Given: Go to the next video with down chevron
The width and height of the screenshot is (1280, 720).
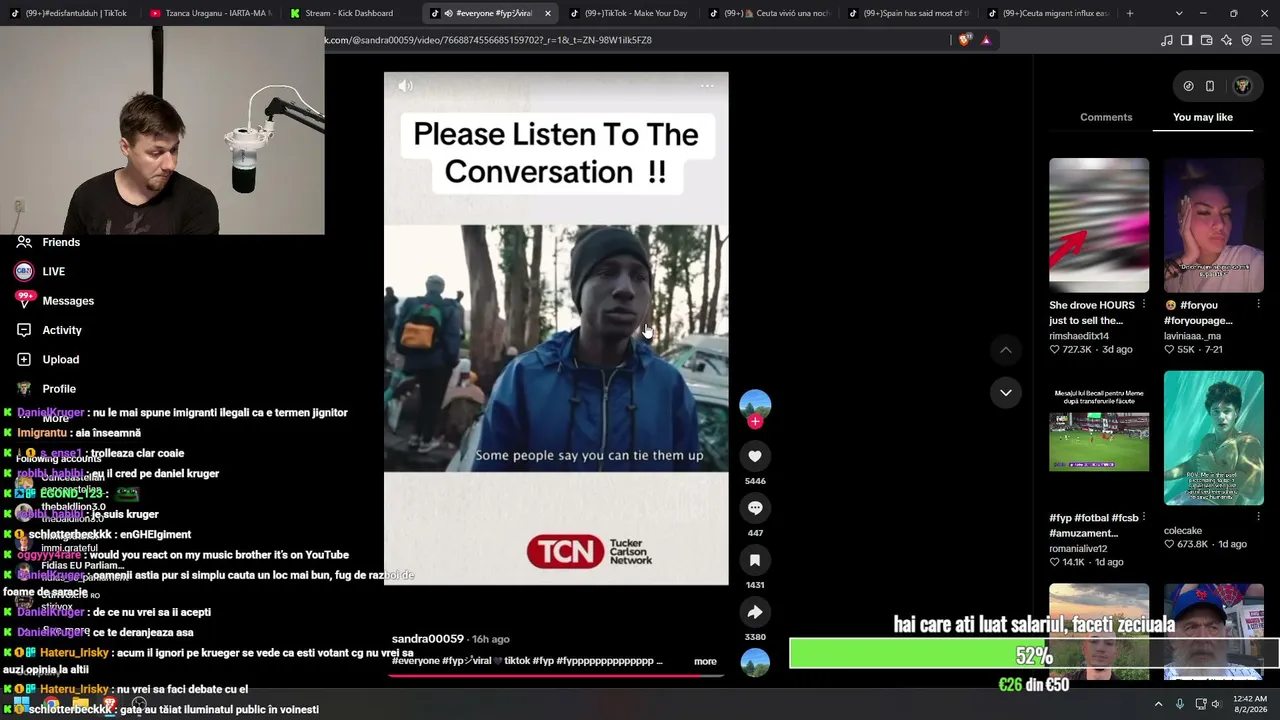Looking at the screenshot, I should coord(1006,392).
